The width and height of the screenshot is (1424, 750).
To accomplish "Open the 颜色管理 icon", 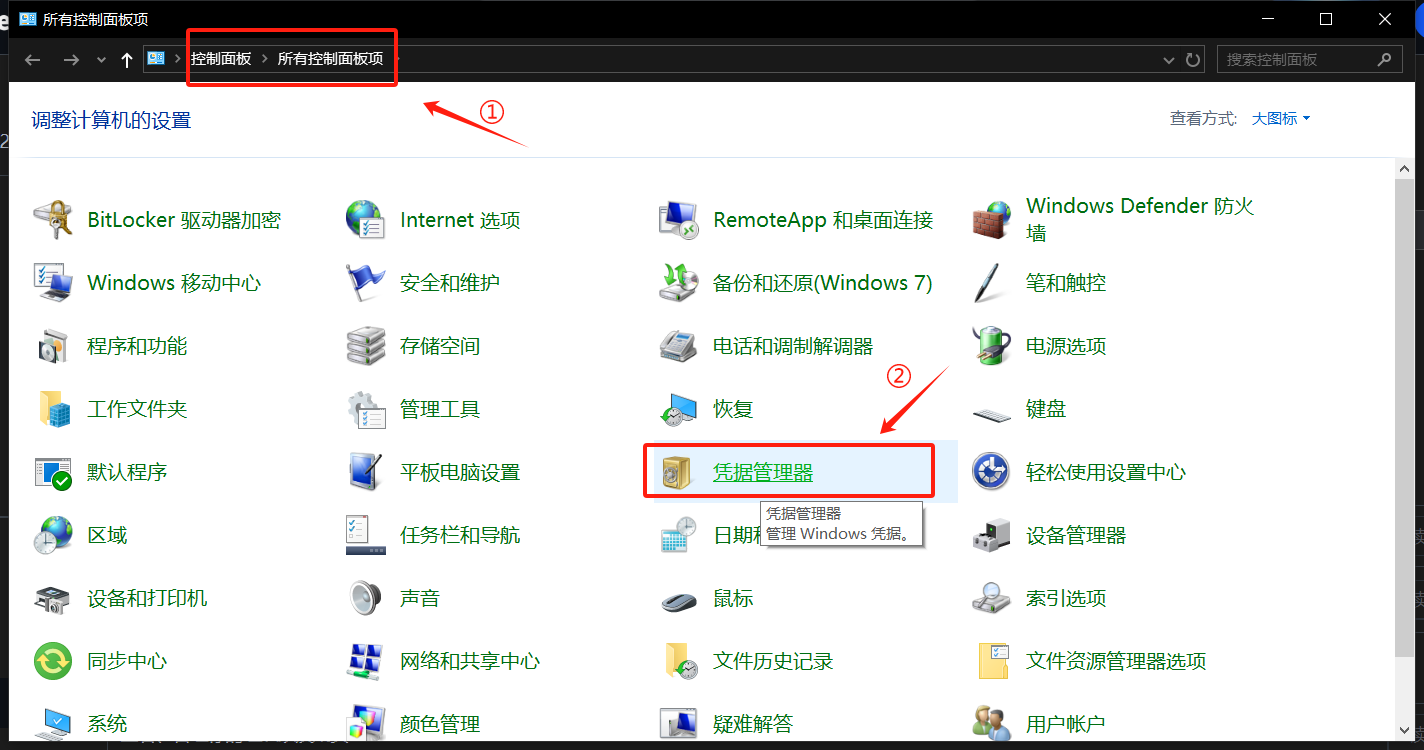I will tap(365, 722).
